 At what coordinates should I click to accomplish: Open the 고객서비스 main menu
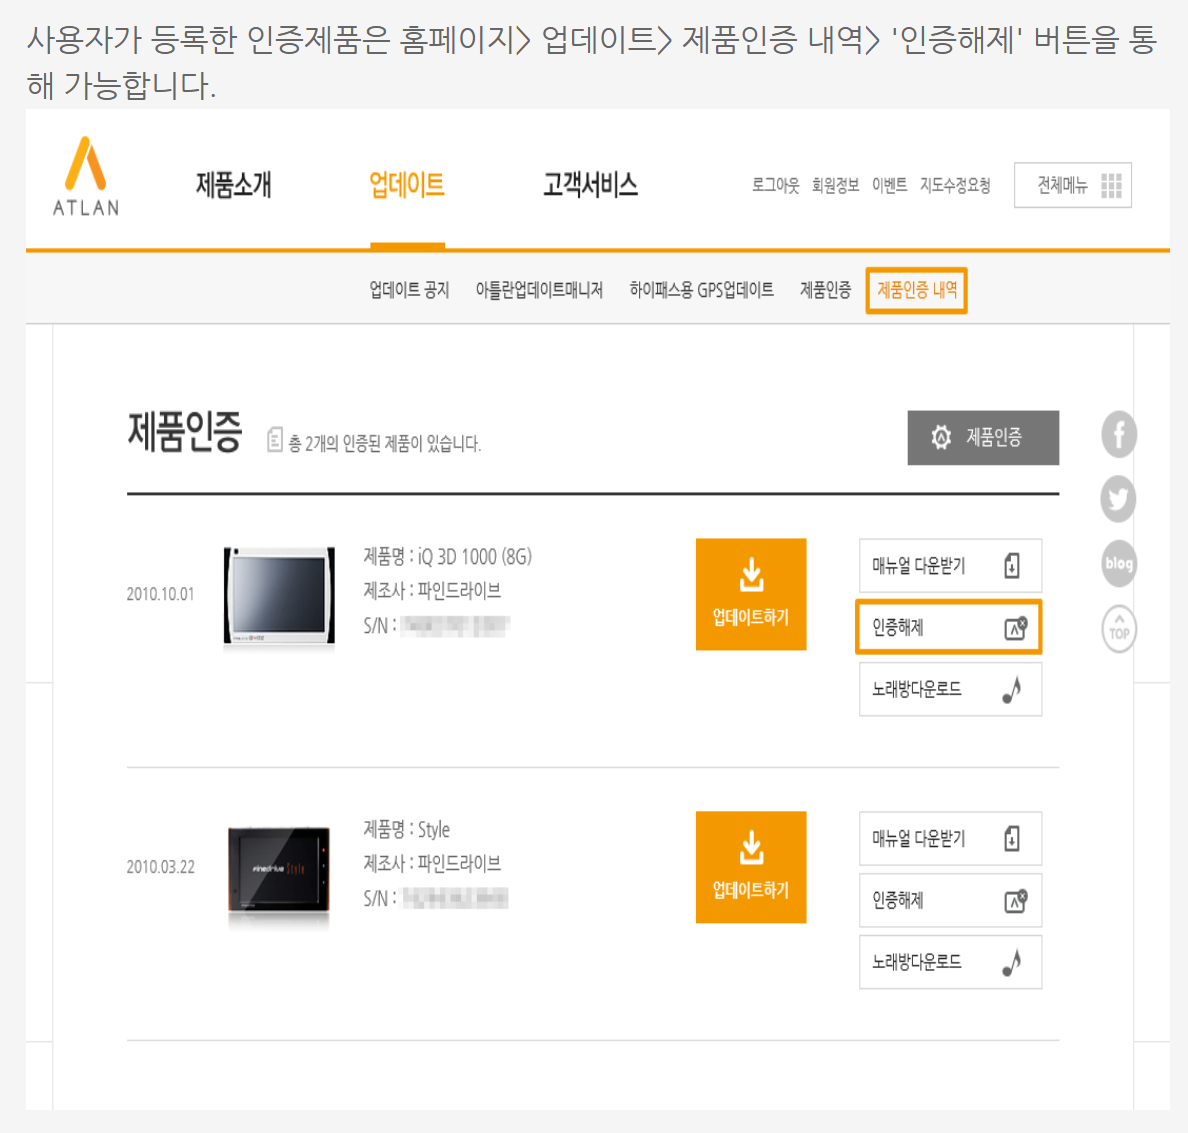point(590,185)
